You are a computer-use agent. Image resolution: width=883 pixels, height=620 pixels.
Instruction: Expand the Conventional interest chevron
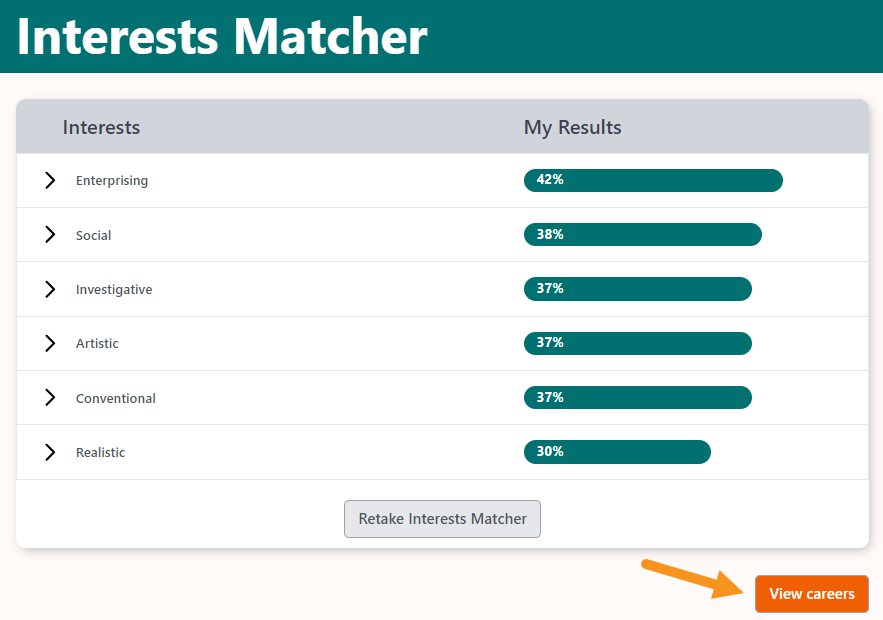click(x=50, y=398)
